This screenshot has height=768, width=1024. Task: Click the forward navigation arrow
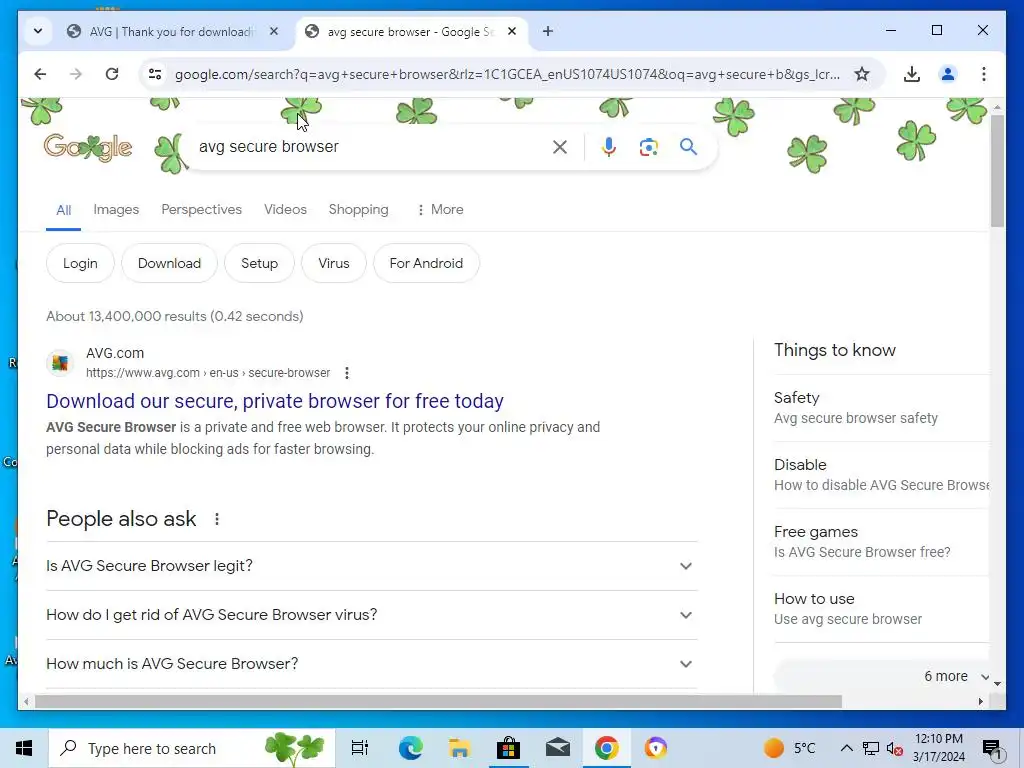tap(76, 74)
